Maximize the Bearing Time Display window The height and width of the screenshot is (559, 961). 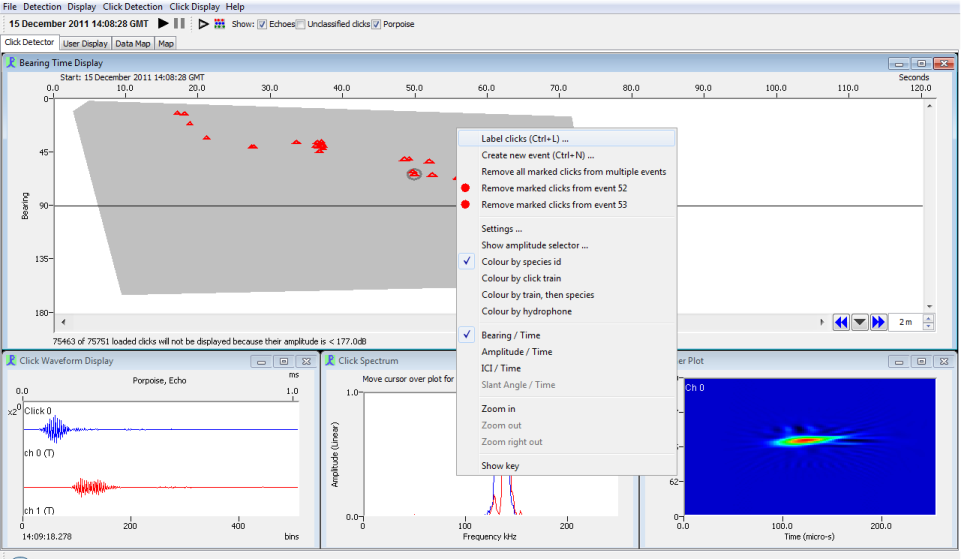[922, 64]
